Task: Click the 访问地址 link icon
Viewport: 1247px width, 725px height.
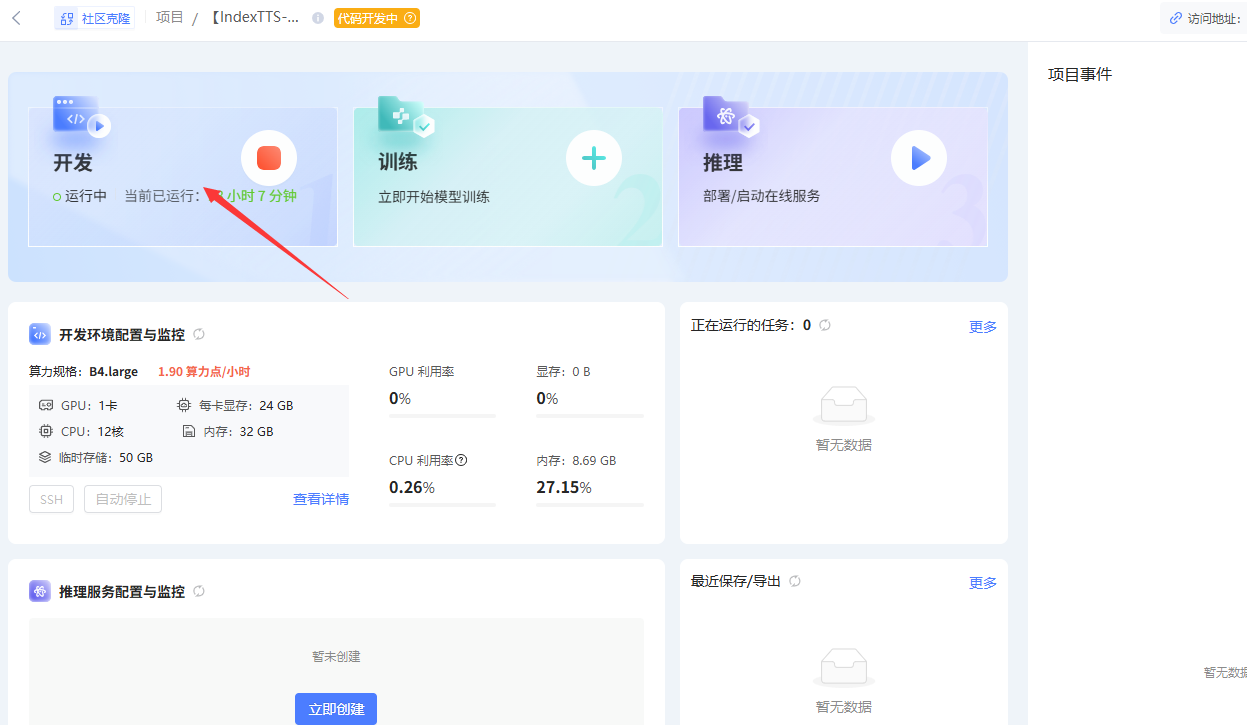Action: [x=1176, y=18]
